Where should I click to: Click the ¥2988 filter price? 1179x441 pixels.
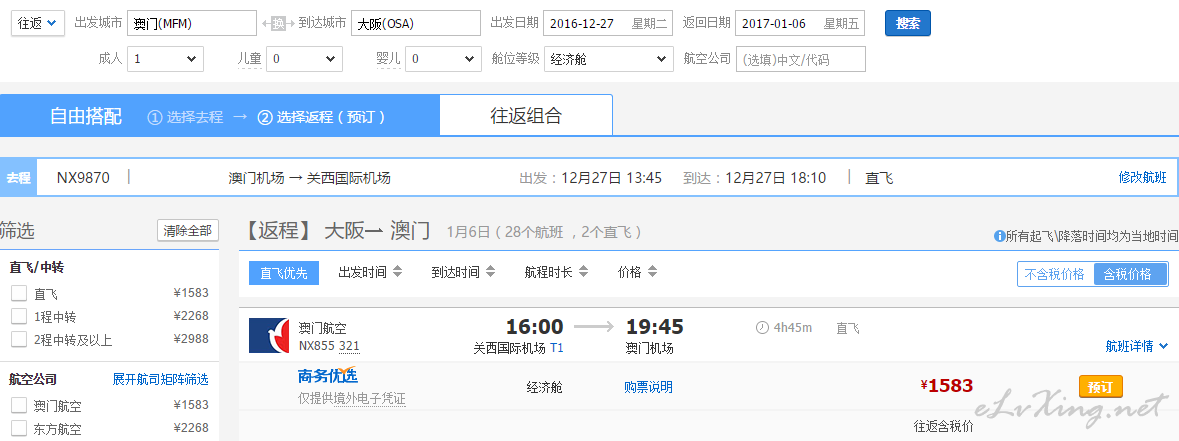[191, 339]
